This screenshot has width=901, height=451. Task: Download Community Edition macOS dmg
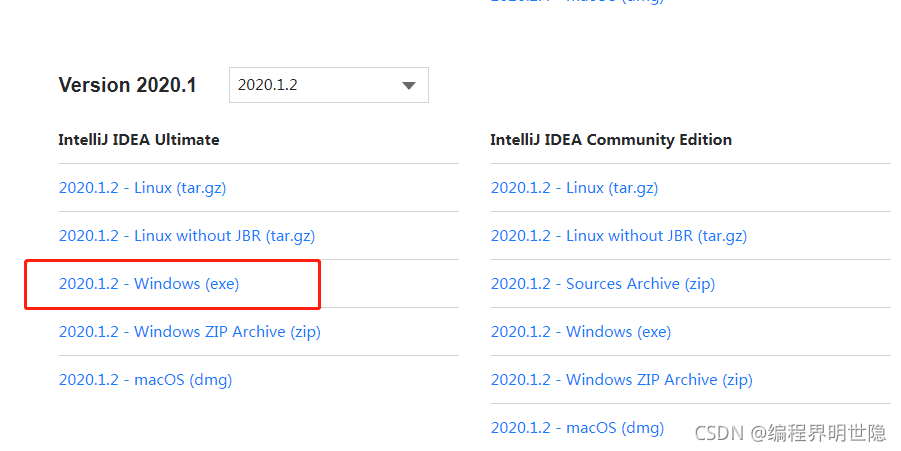click(x=577, y=428)
